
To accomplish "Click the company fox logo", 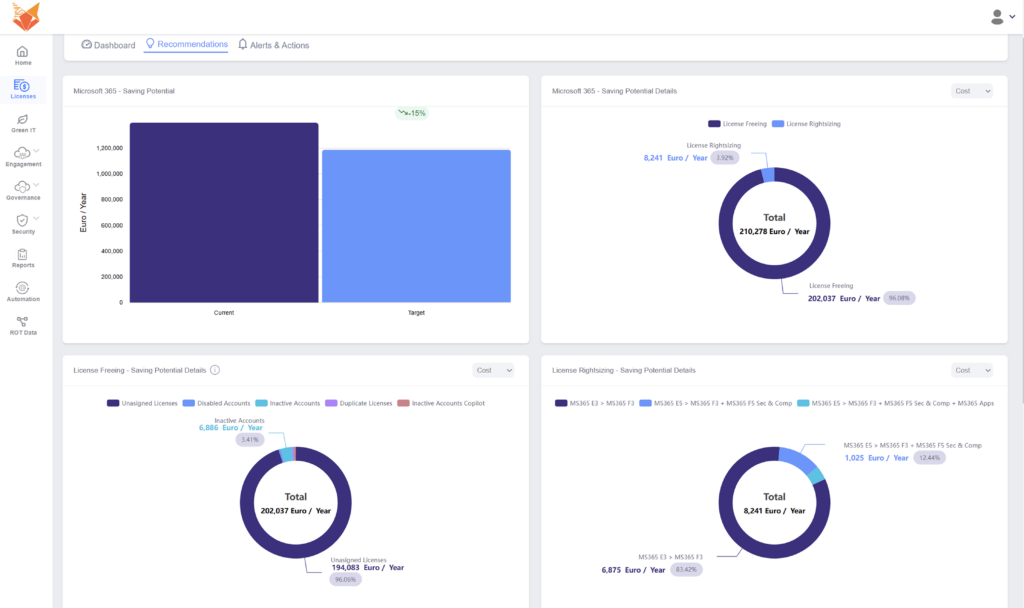I will pos(28,15).
